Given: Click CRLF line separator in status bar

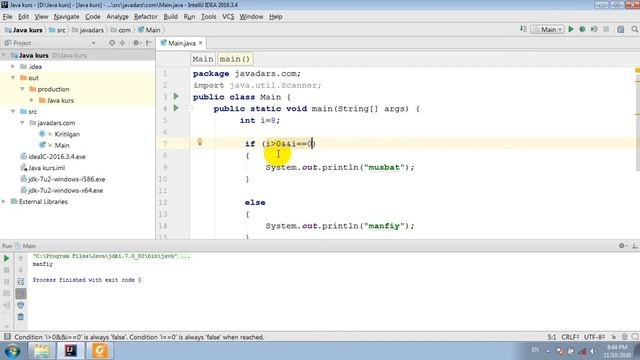Looking at the screenshot, I should pos(569,337).
